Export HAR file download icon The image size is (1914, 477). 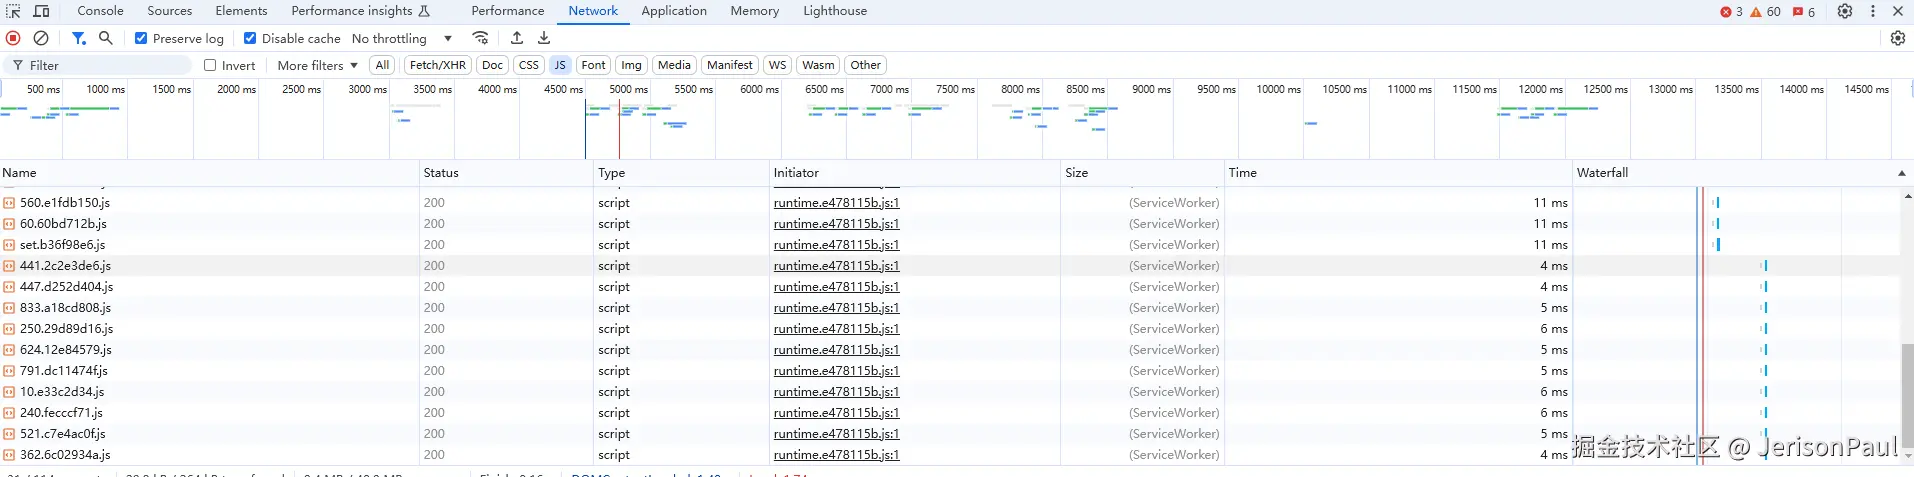tap(544, 38)
